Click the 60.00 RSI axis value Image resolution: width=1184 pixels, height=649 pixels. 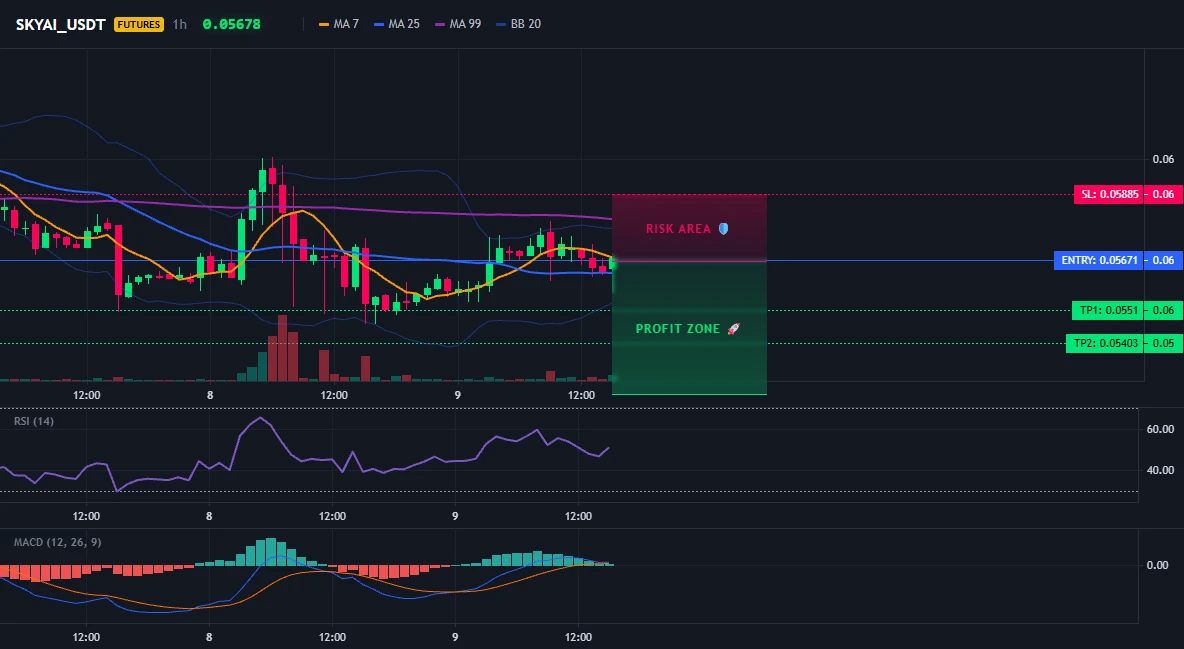[x=1160, y=429]
